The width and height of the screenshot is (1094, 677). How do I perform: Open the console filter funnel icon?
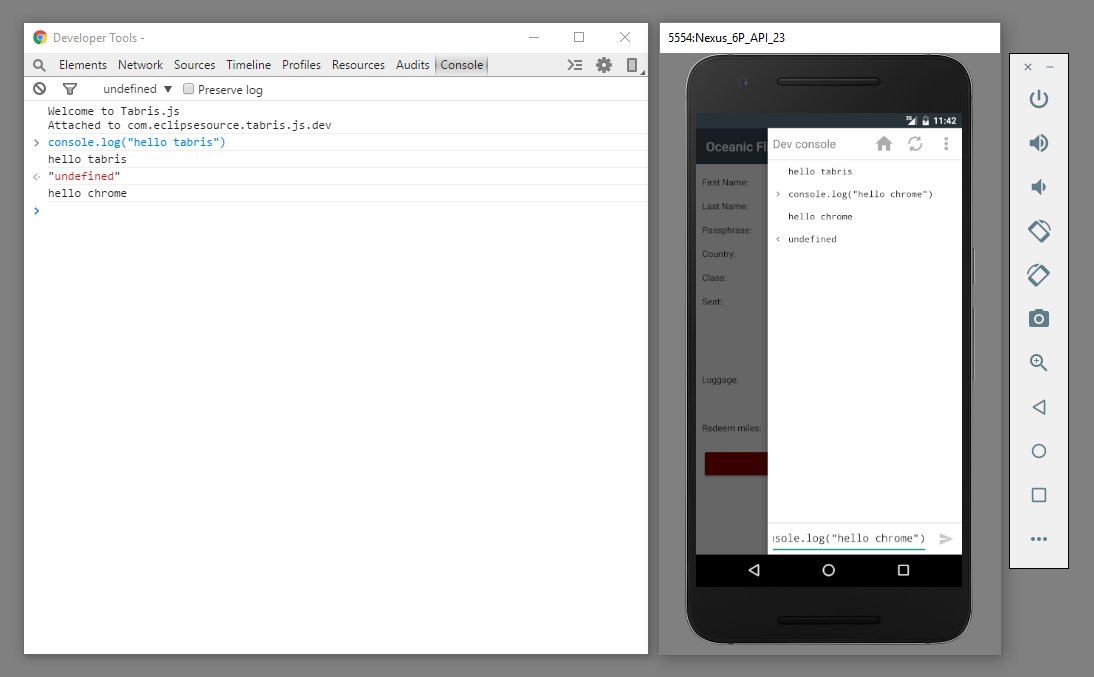pyautogui.click(x=70, y=89)
